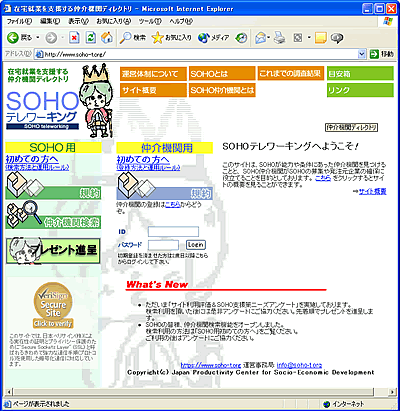Click 仲介機関ディレクトリ button
Image resolution: width=400 pixels, height=411 pixels.
coord(351,127)
